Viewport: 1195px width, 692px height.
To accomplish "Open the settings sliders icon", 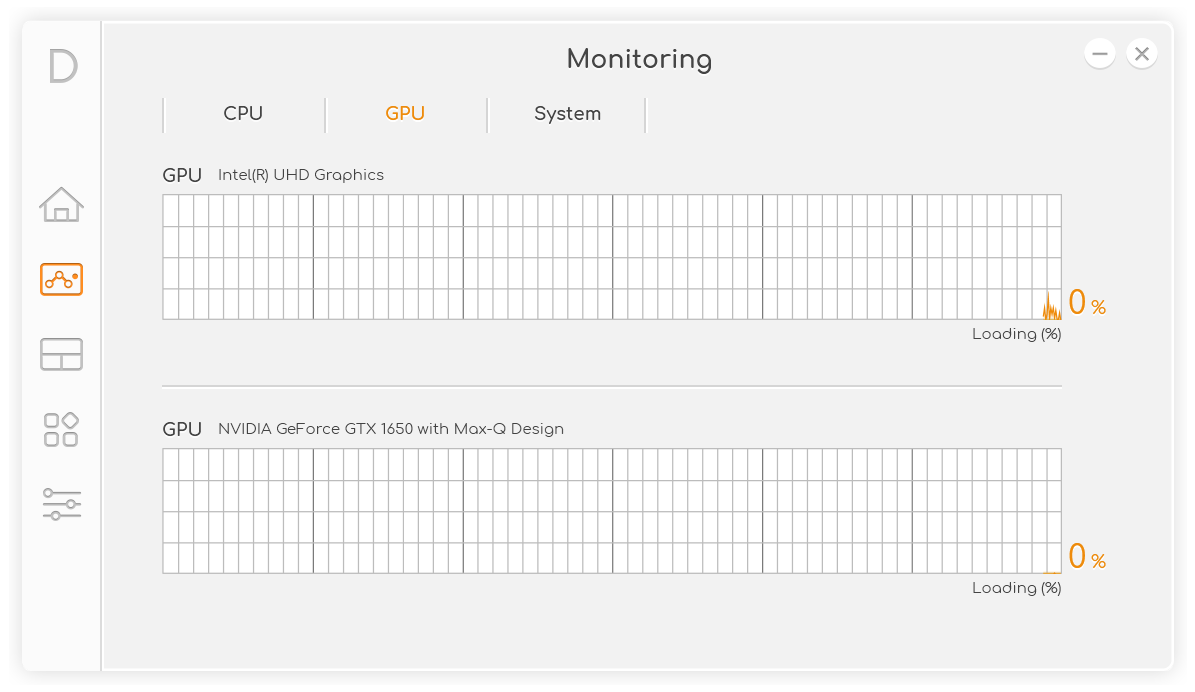I will click(x=61, y=504).
